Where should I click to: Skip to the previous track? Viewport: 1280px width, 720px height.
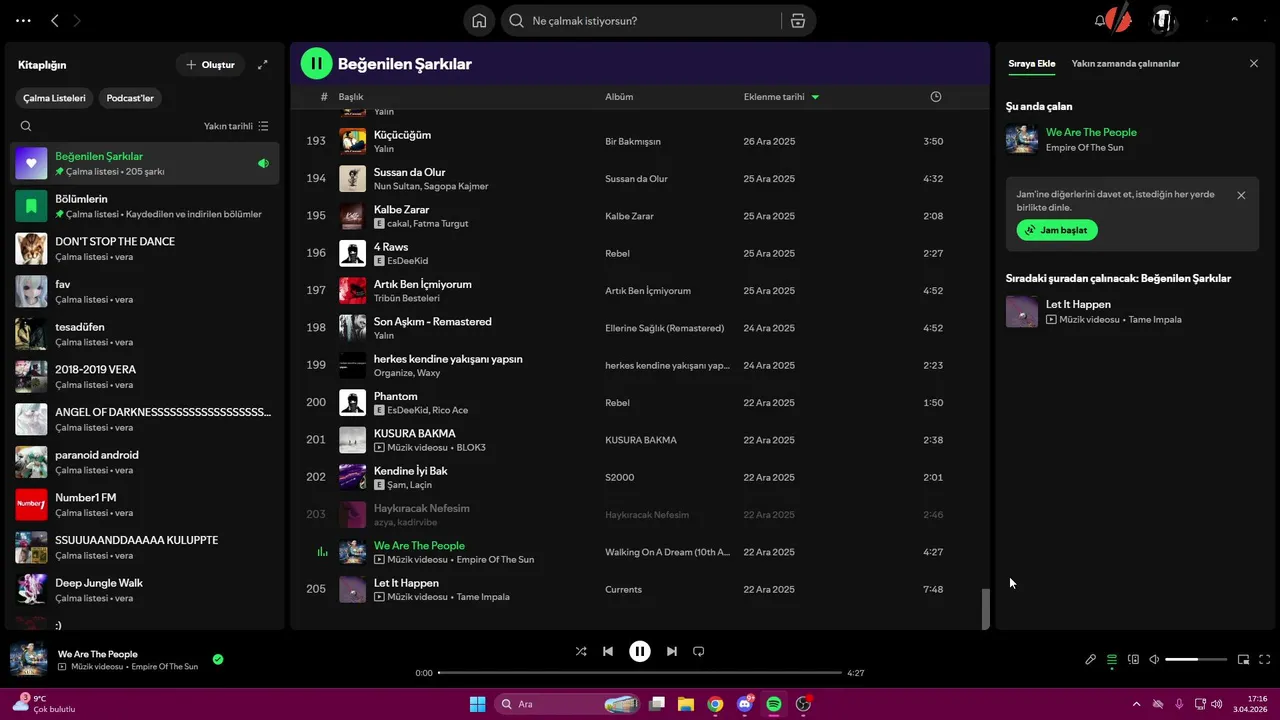click(608, 651)
